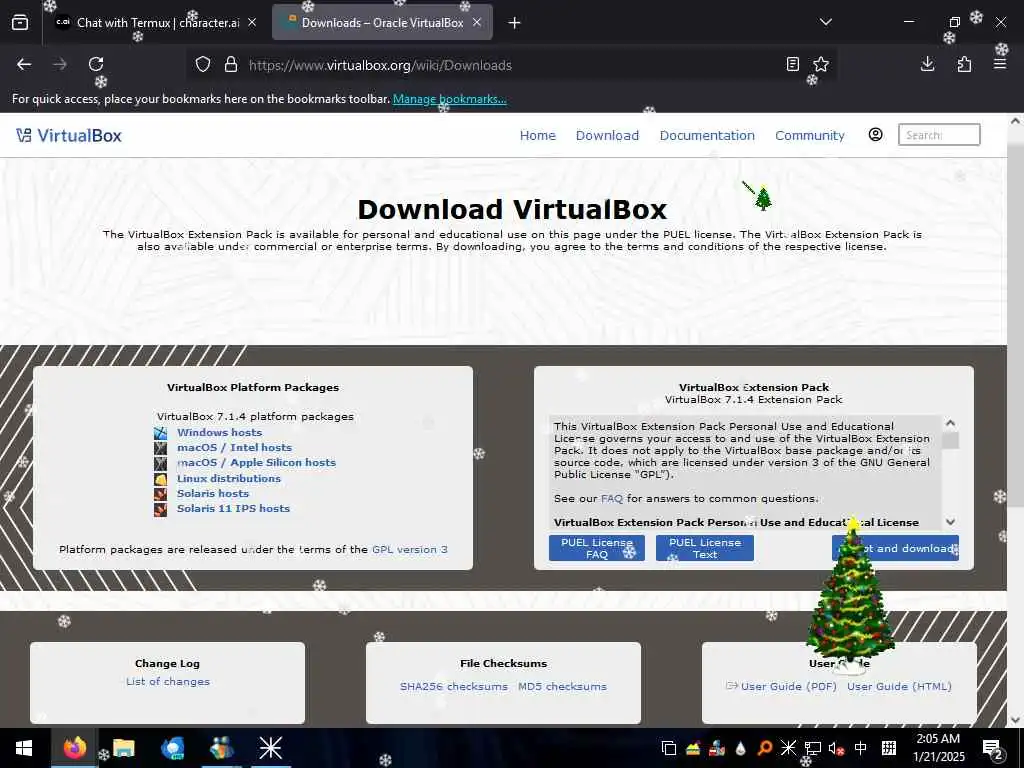Open the Solaris 11 IPS hosts link
This screenshot has width=1024, height=768.
[233, 508]
